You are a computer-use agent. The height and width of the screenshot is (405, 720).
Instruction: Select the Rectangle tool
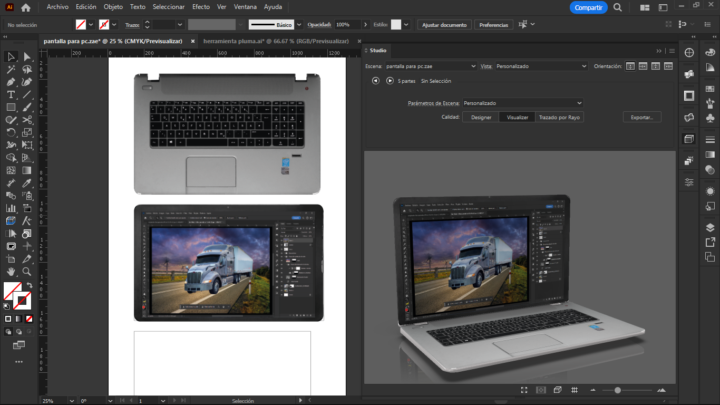point(11,107)
